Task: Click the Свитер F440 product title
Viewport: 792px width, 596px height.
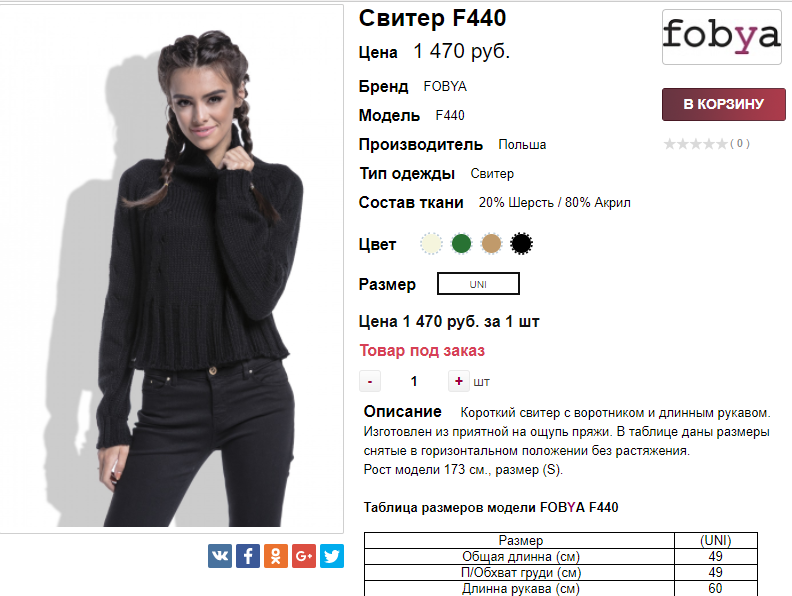Action: (432, 19)
